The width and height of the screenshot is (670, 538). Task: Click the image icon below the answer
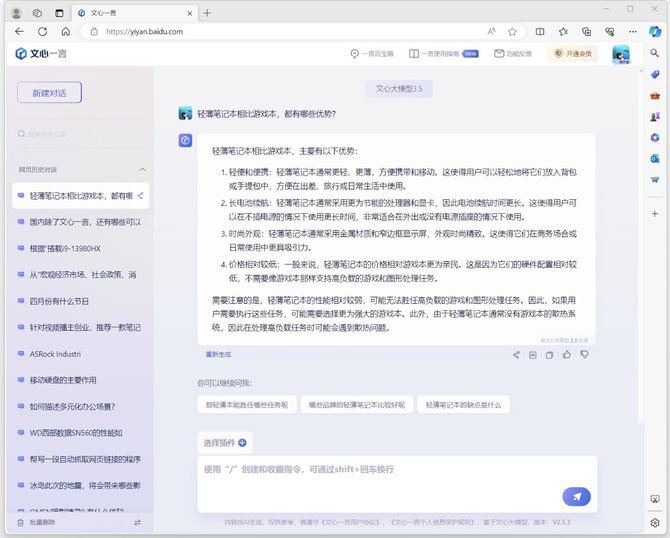click(x=532, y=355)
